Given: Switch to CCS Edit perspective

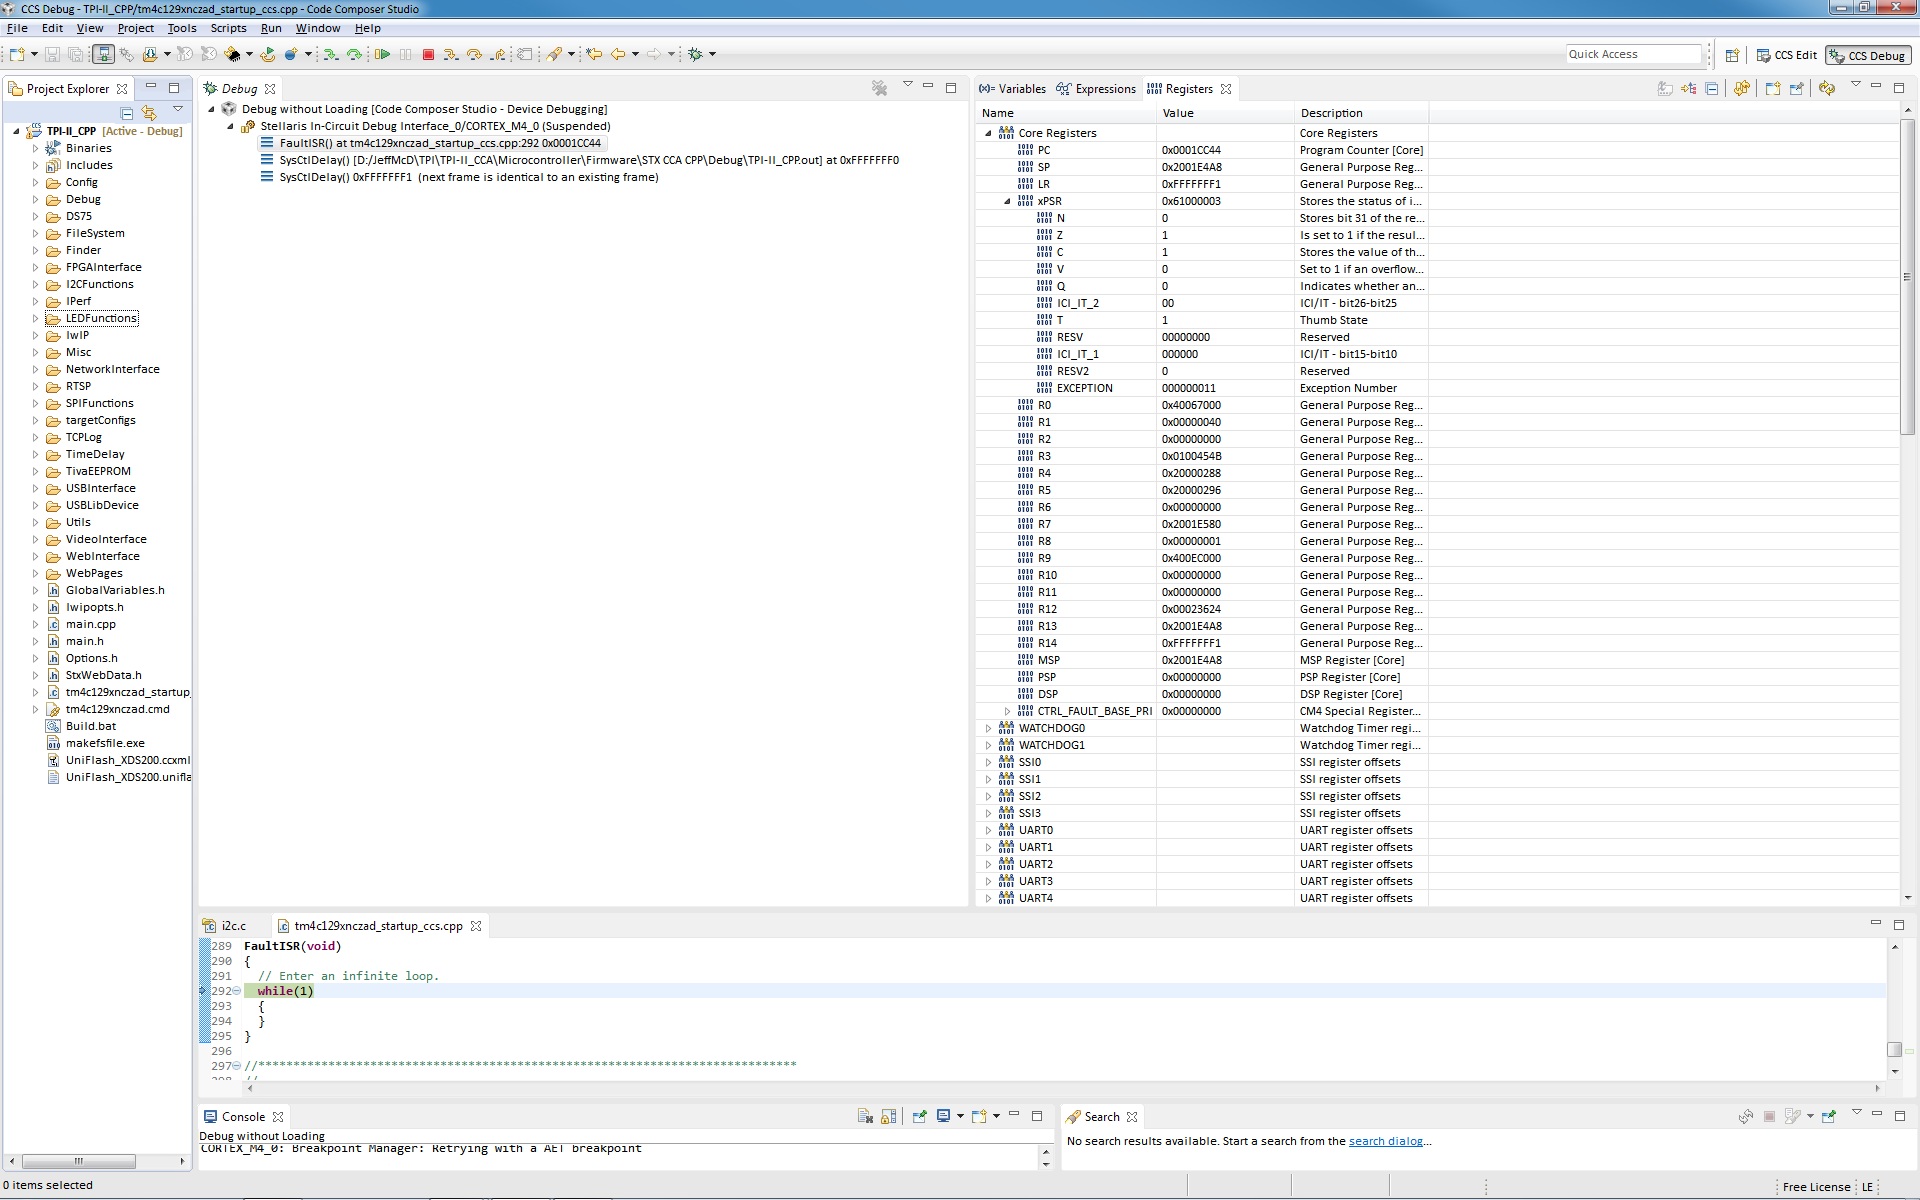Looking at the screenshot, I should (1786, 55).
